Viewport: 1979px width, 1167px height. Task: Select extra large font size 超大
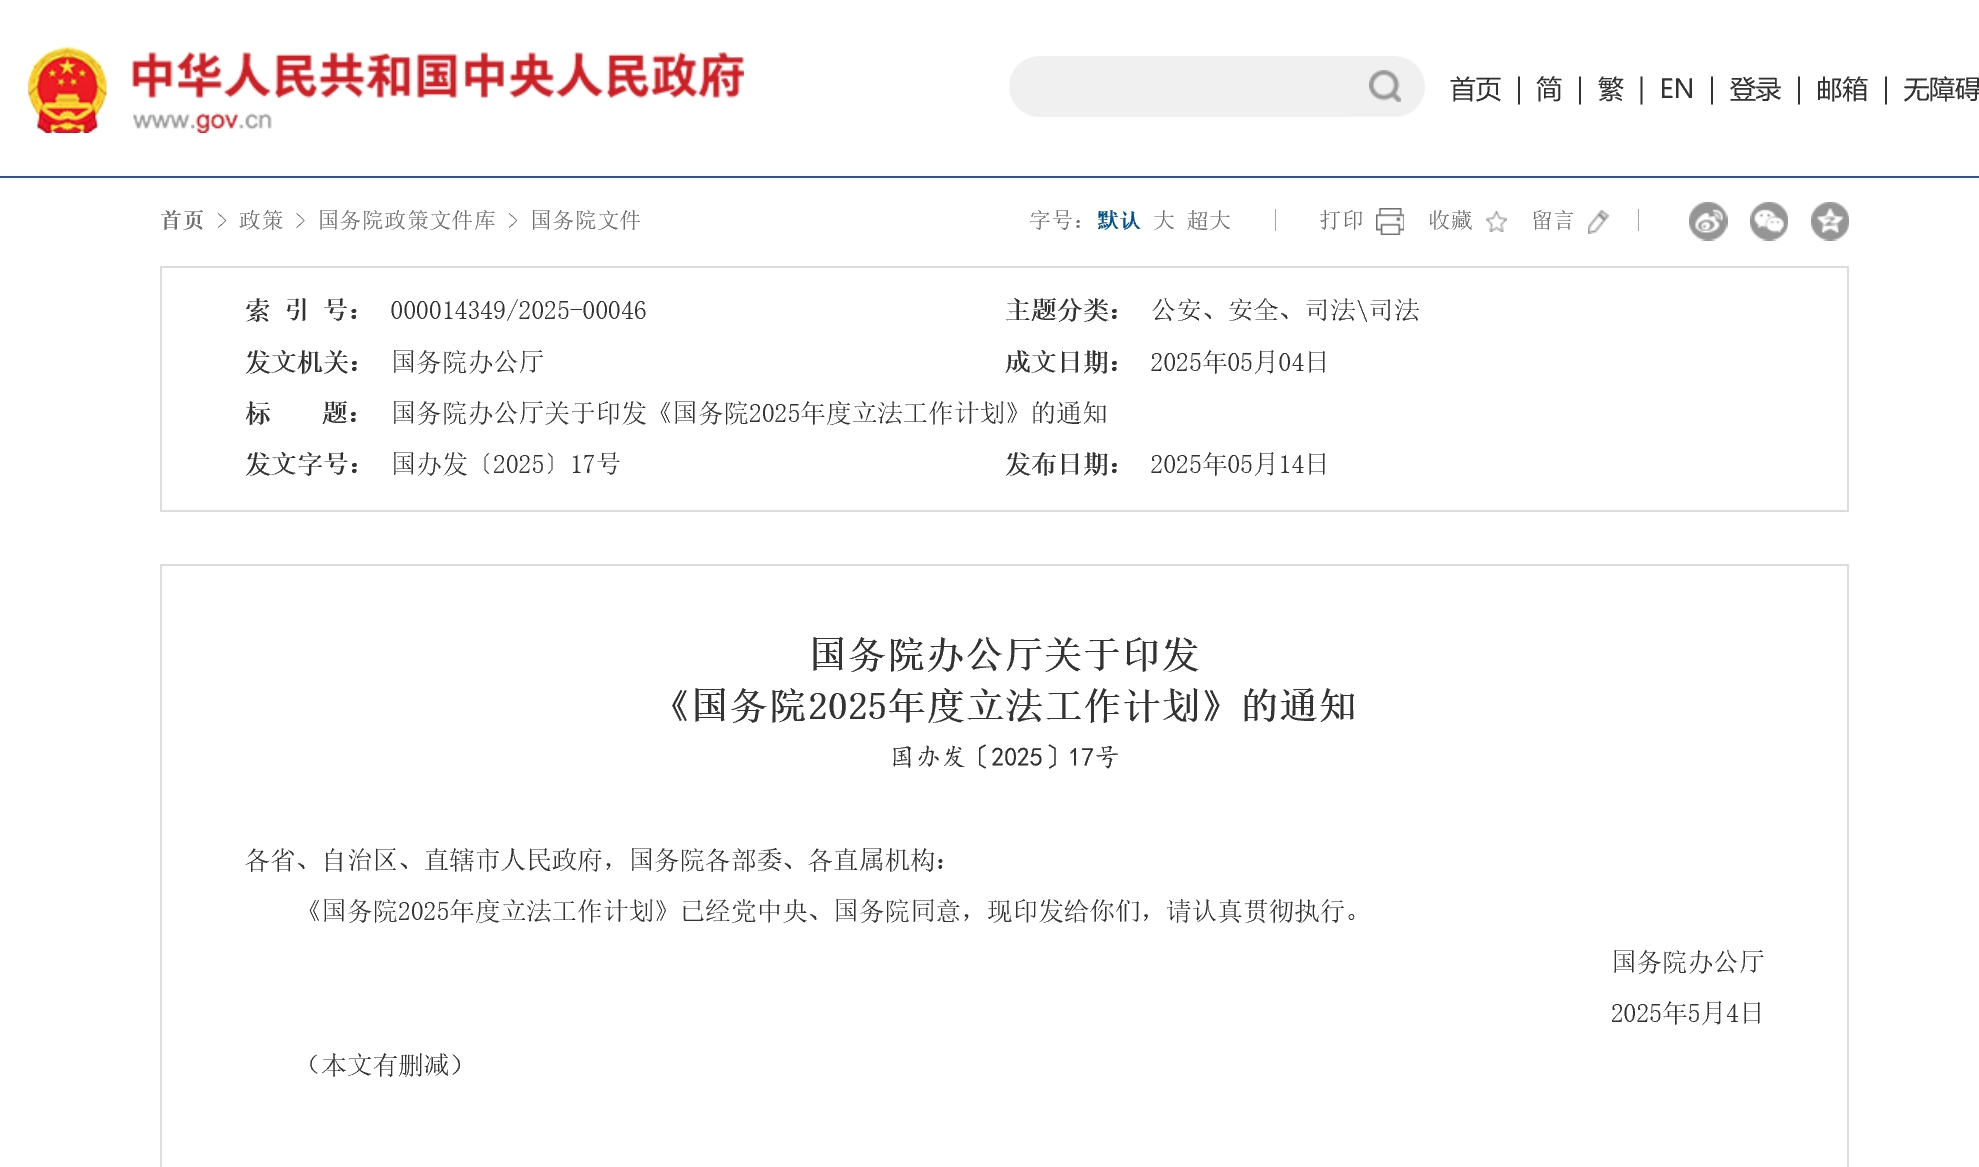[x=1209, y=220]
